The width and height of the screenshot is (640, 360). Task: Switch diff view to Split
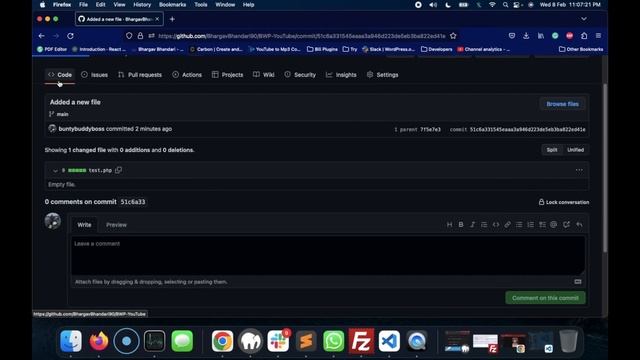click(552, 150)
